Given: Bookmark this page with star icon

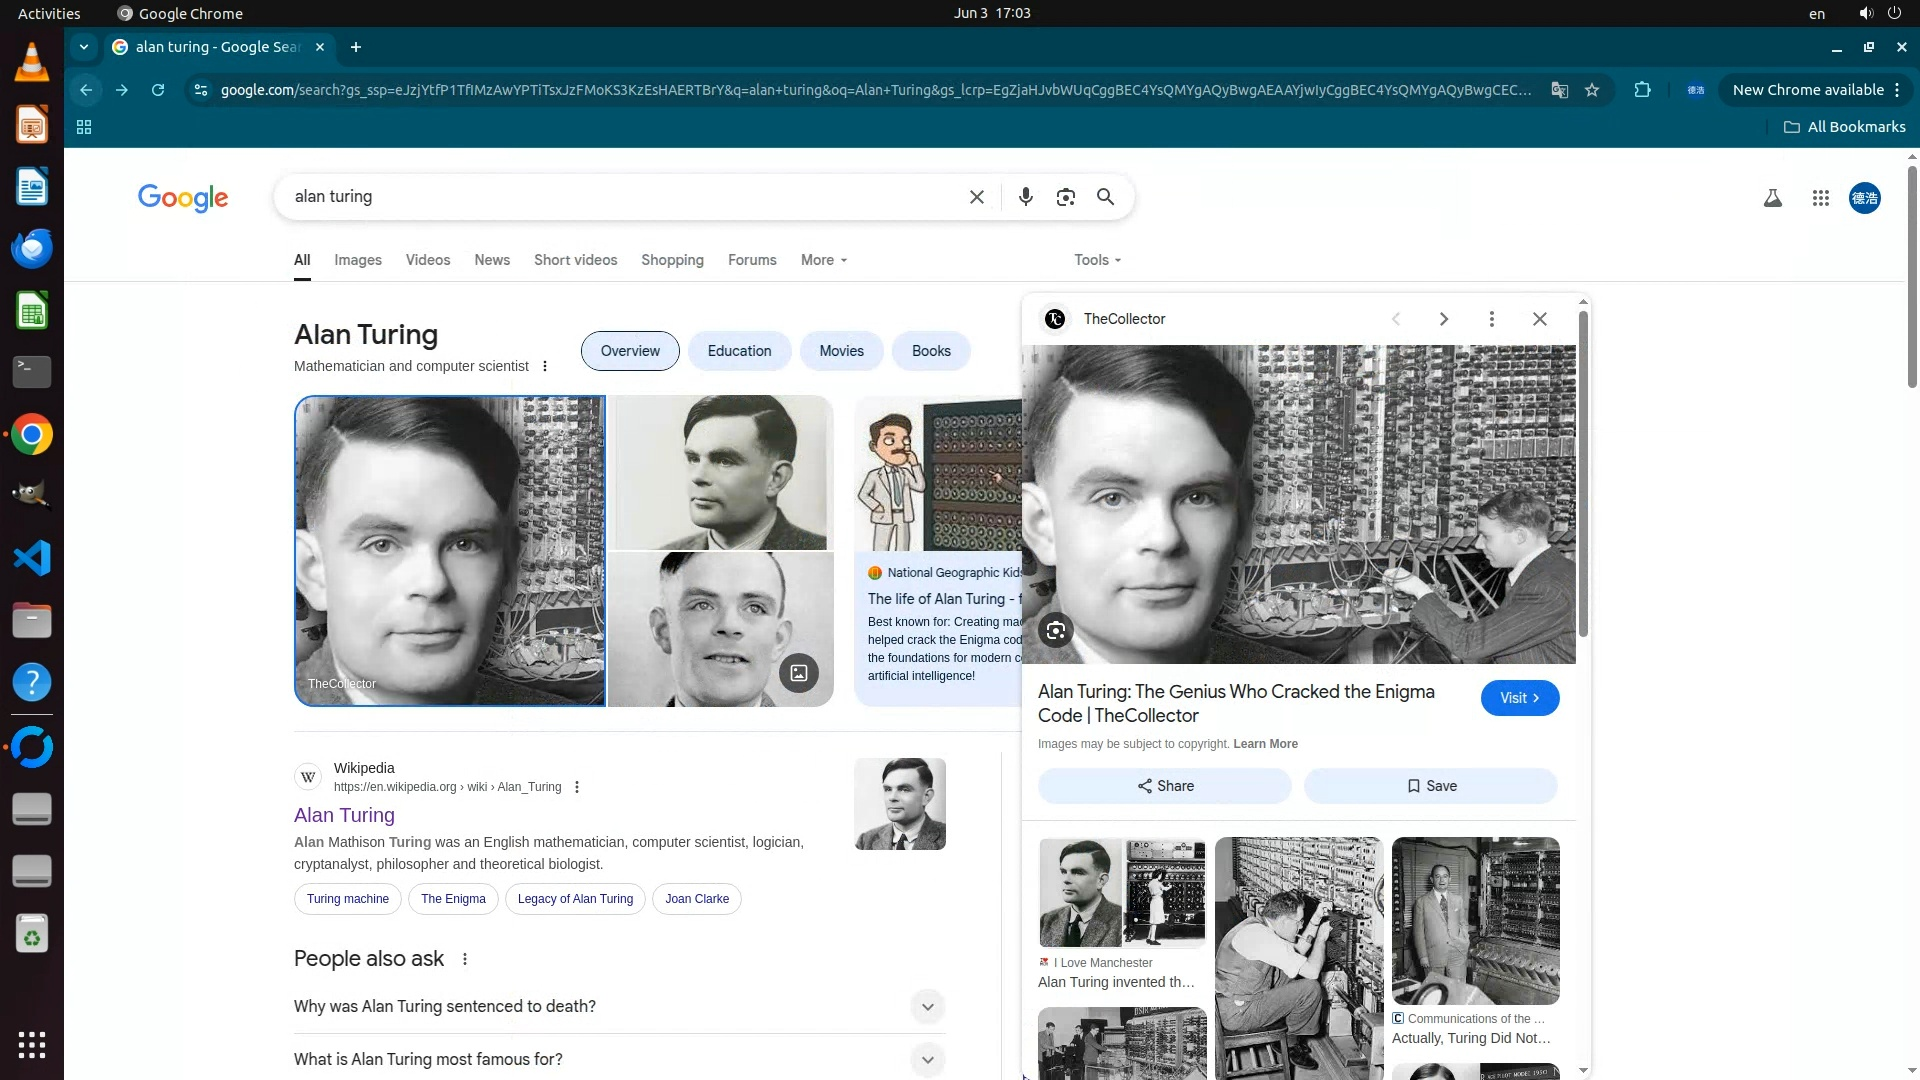Looking at the screenshot, I should (x=1592, y=90).
